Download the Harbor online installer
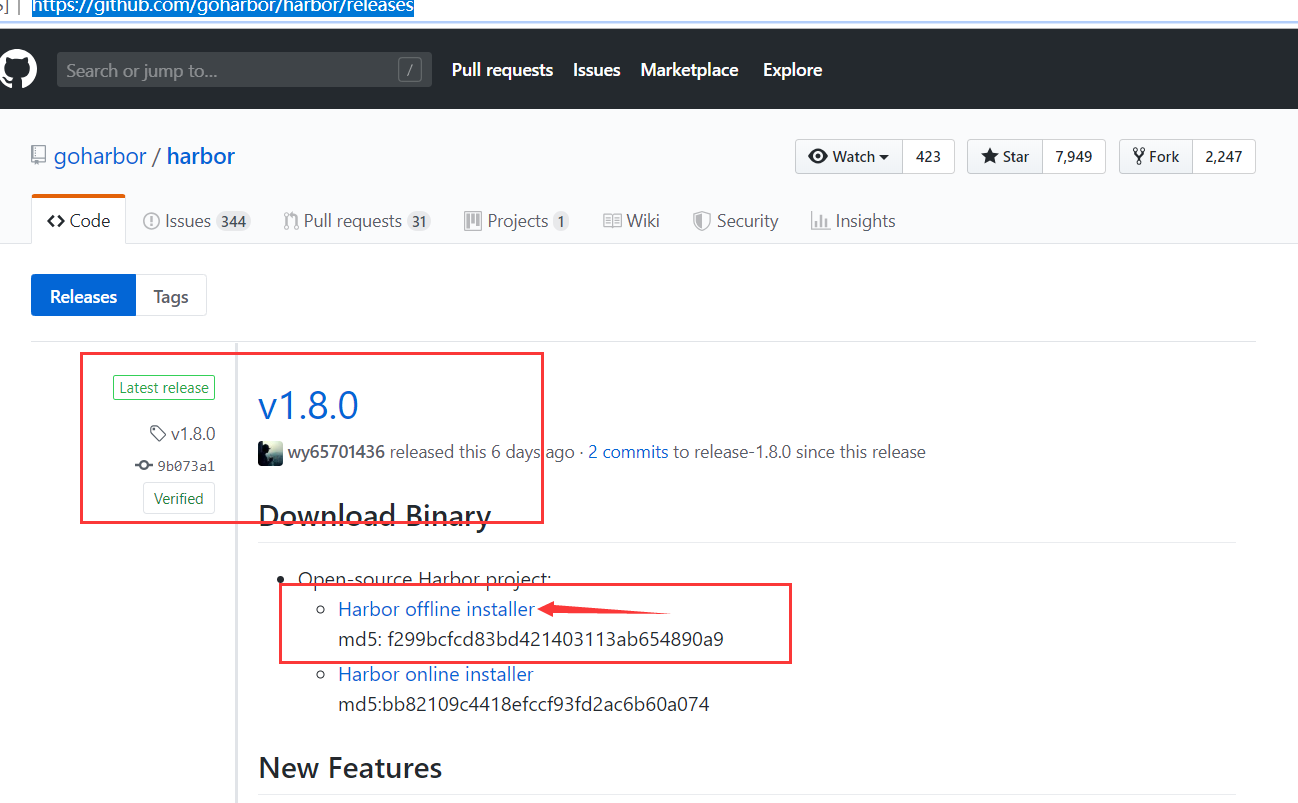Viewport: 1298px width, 803px height. coord(436,674)
